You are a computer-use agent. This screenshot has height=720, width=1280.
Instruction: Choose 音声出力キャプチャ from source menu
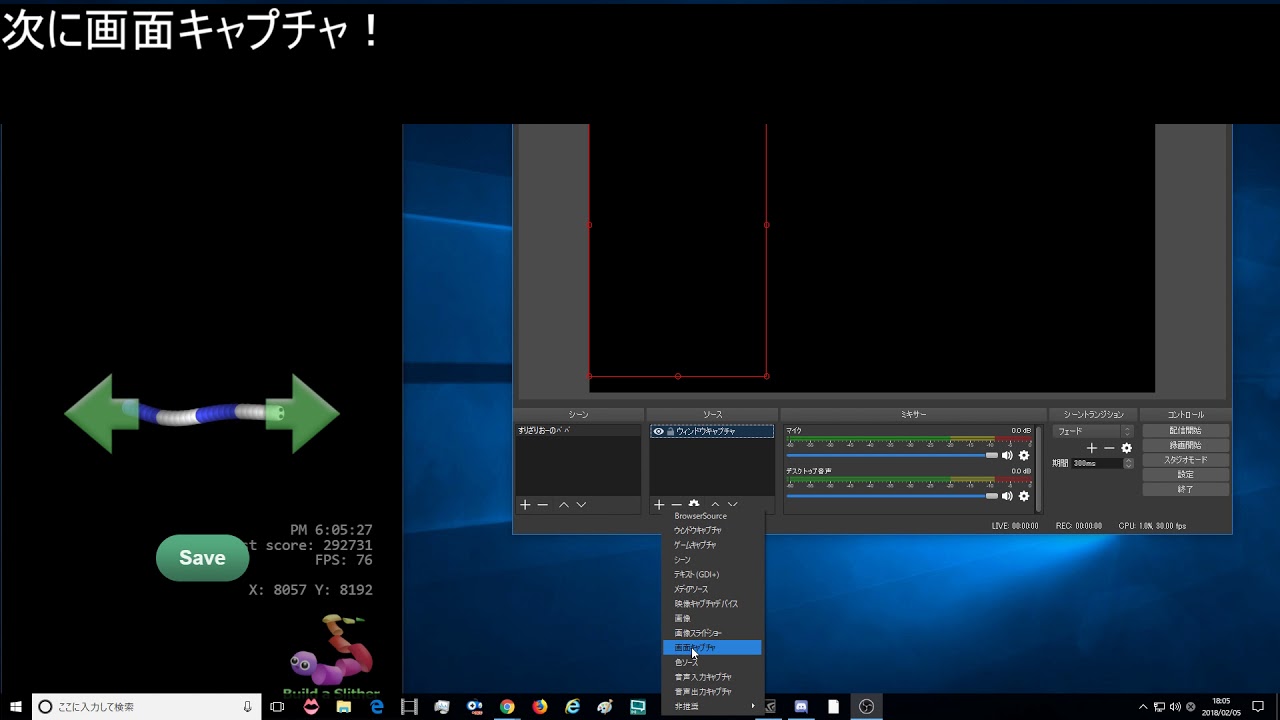click(714, 691)
